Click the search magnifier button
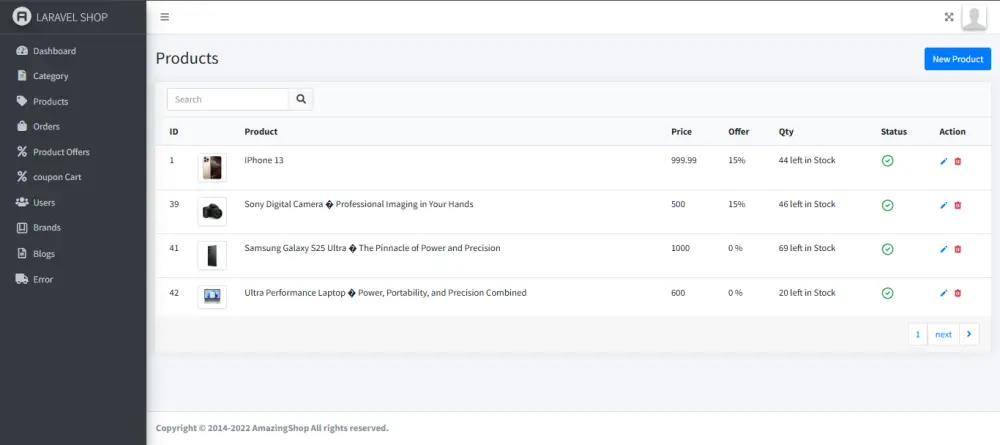1000x445 pixels. click(301, 99)
